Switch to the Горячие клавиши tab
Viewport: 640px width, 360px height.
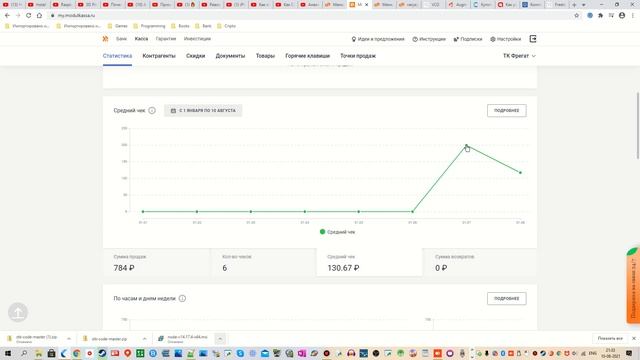(x=307, y=56)
